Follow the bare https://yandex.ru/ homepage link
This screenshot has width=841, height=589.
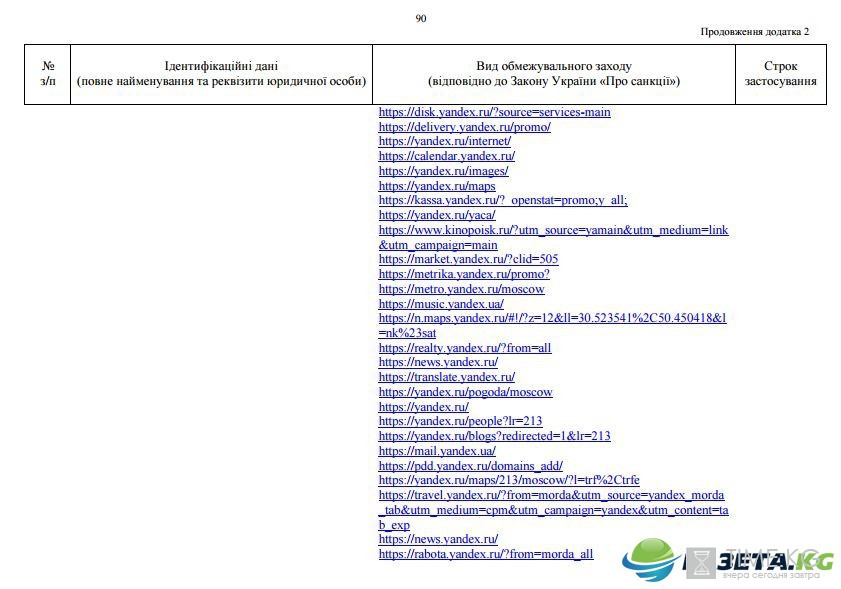pos(424,407)
